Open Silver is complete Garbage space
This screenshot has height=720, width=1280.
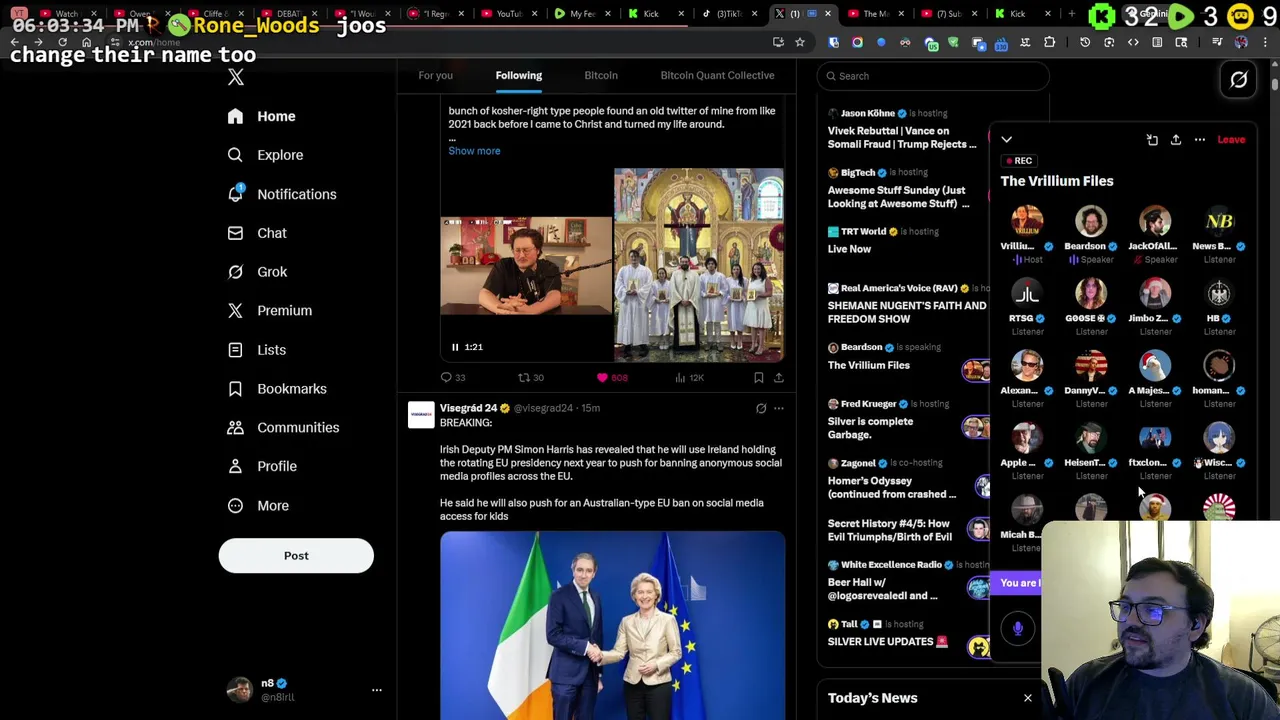coord(870,428)
